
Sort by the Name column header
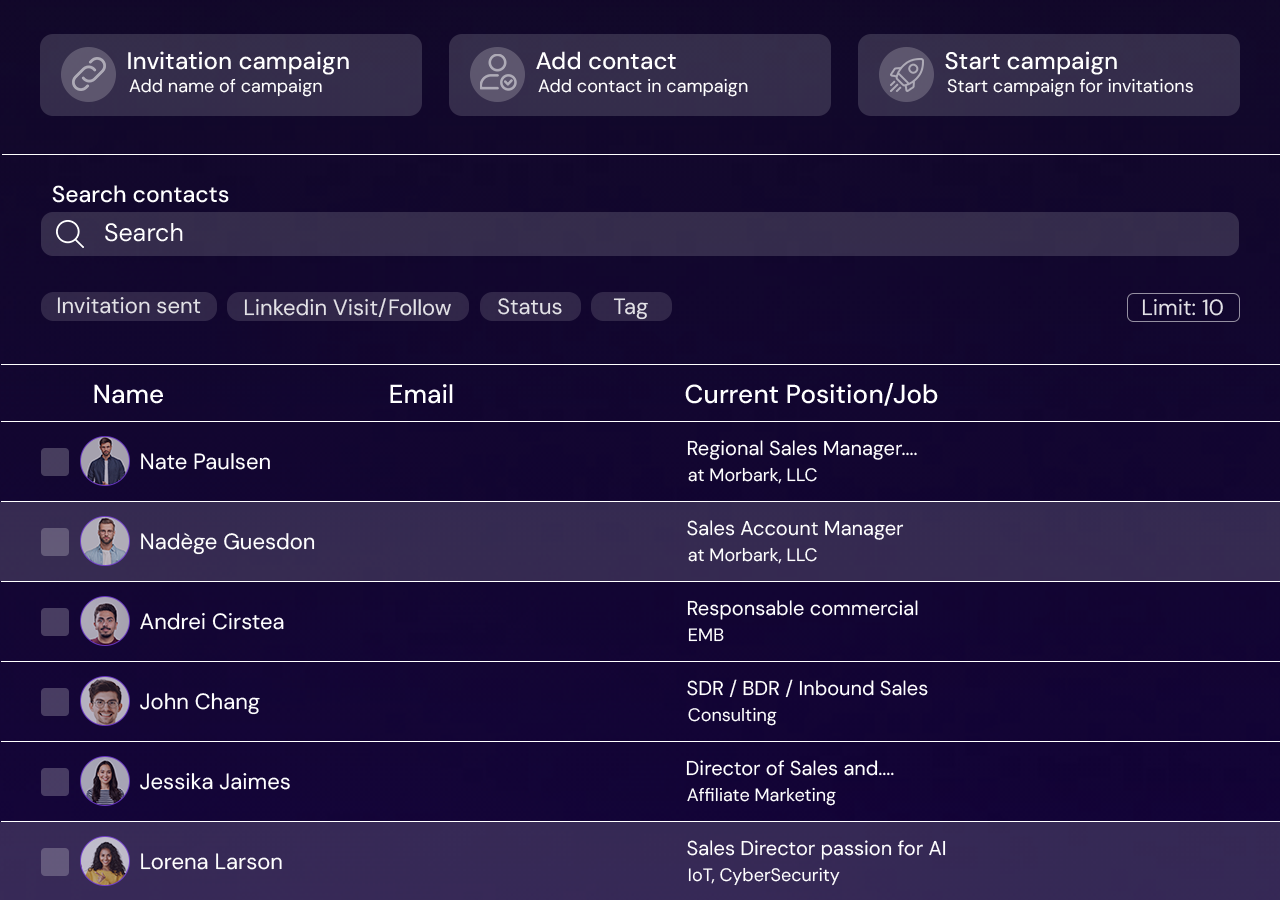pyautogui.click(x=128, y=394)
